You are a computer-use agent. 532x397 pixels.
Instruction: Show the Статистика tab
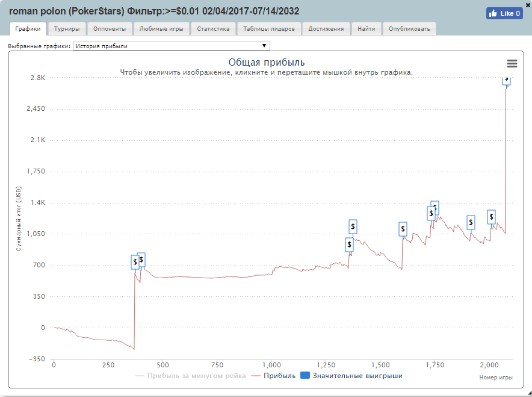(213, 29)
